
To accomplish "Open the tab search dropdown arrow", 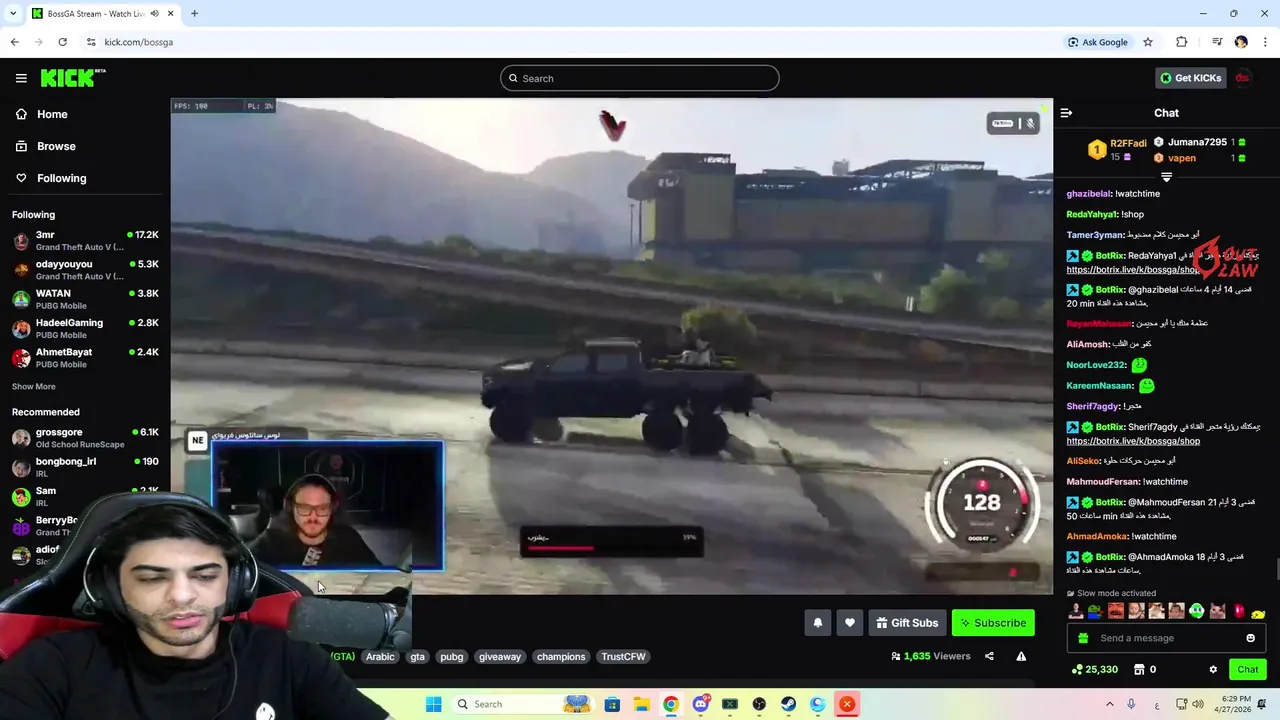I will coord(12,13).
